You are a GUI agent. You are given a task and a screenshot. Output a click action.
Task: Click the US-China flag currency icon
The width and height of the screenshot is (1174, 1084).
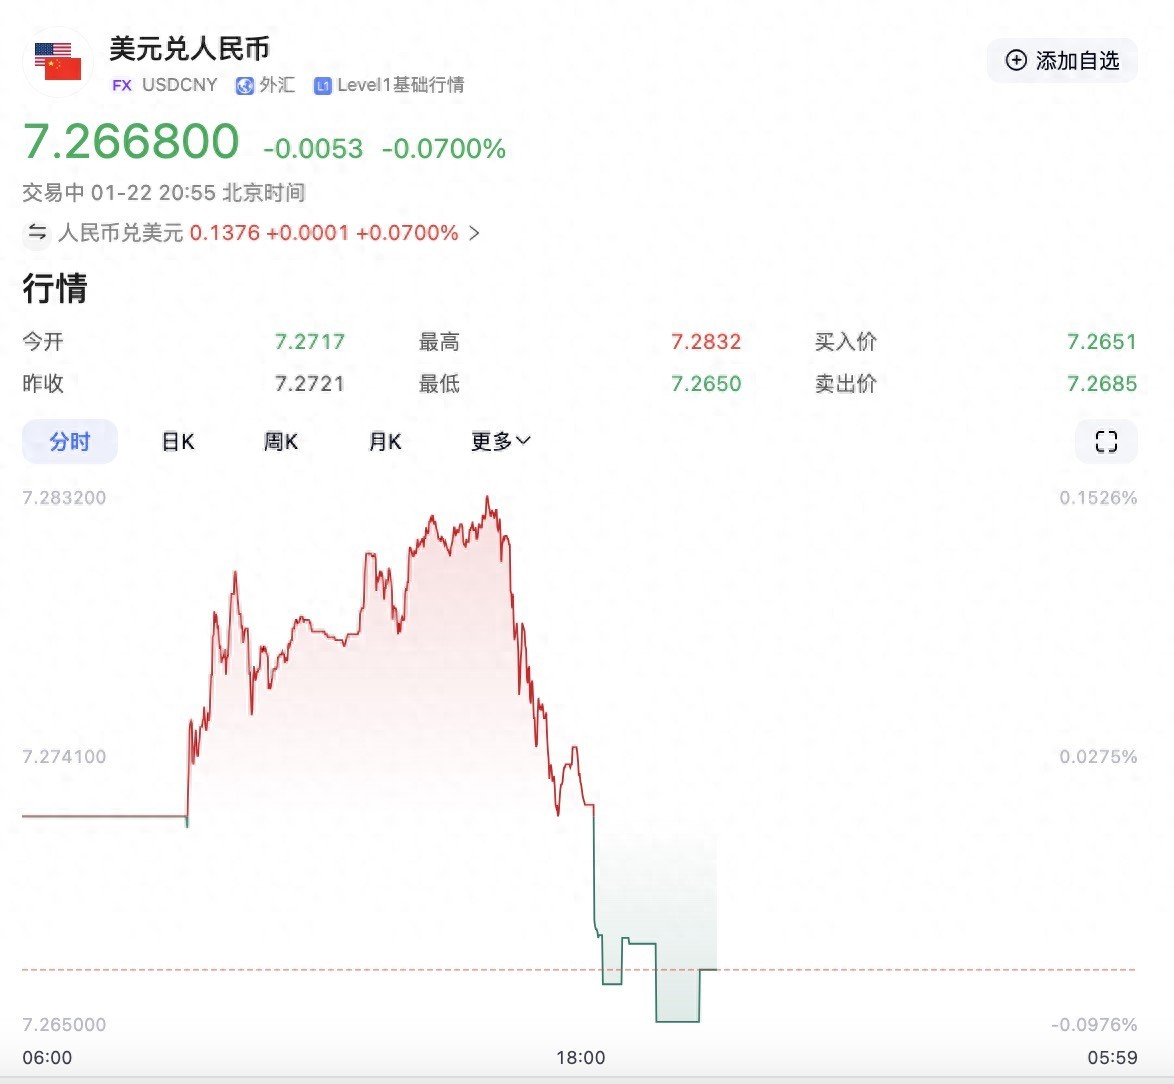click(58, 61)
